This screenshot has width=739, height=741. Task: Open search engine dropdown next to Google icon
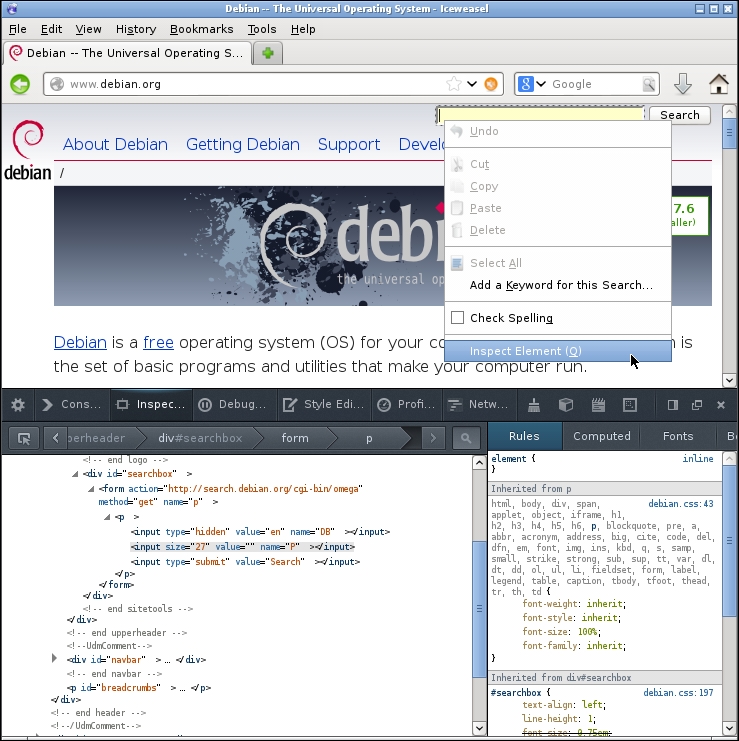pos(541,84)
